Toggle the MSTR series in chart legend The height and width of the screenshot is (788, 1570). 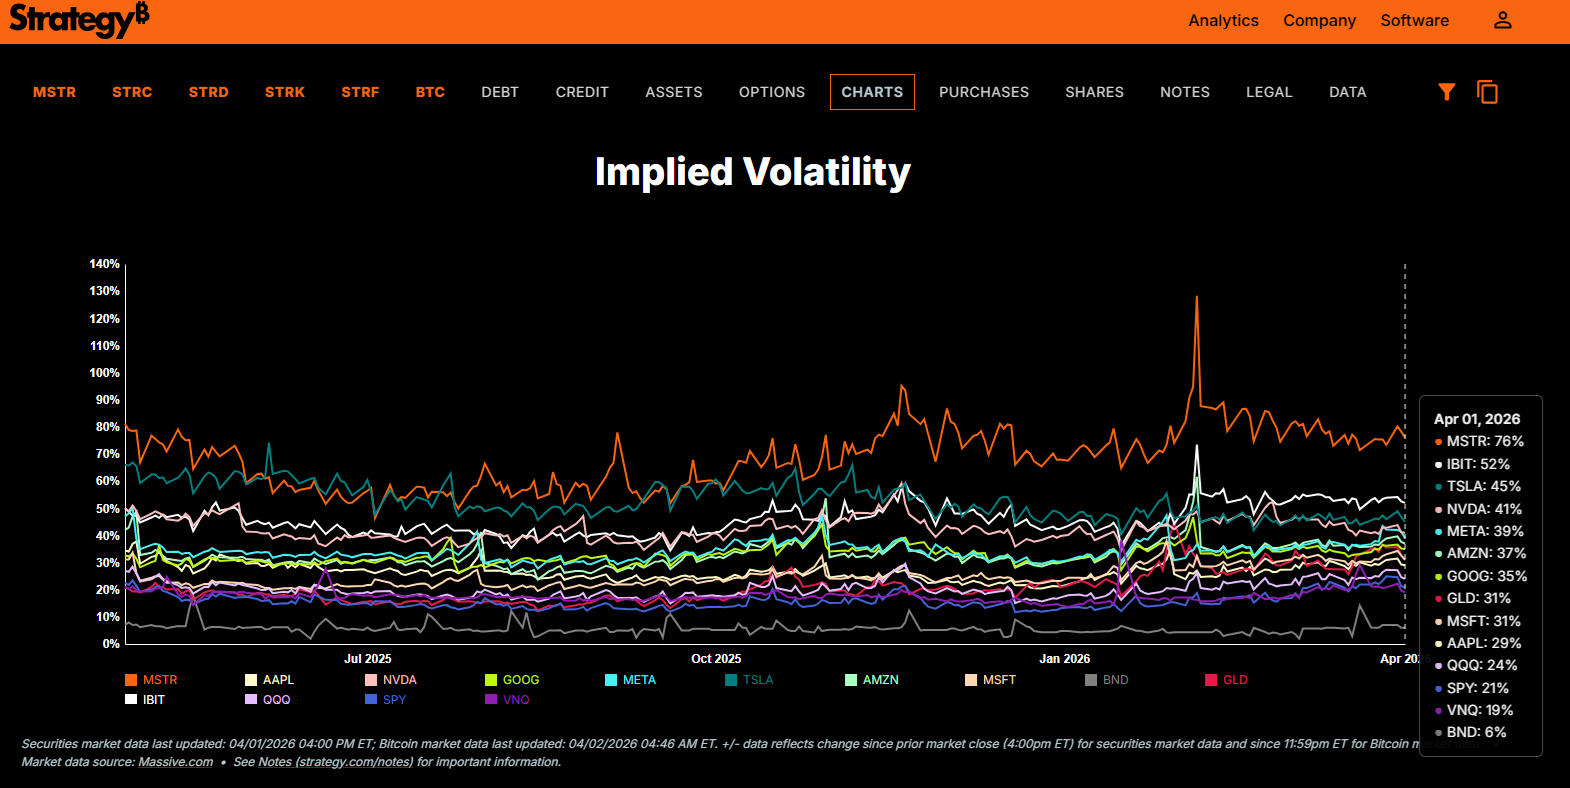point(151,680)
